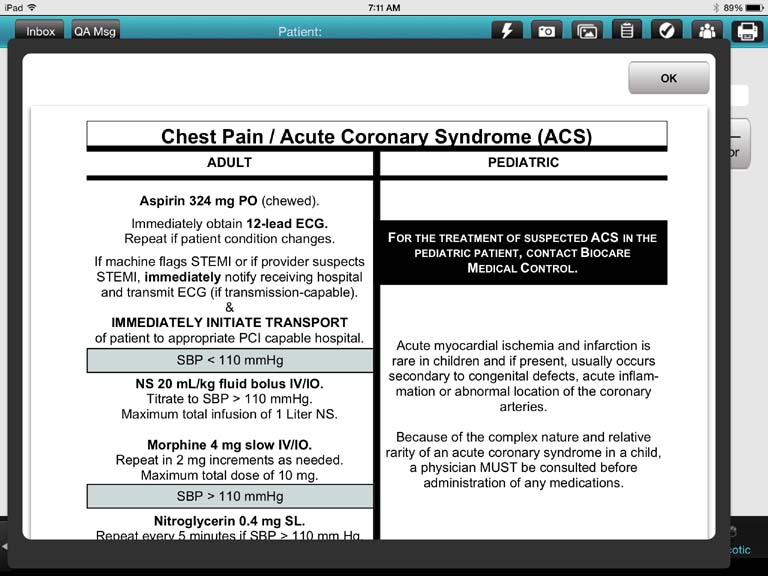Open the QA Msg tab

[95, 30]
